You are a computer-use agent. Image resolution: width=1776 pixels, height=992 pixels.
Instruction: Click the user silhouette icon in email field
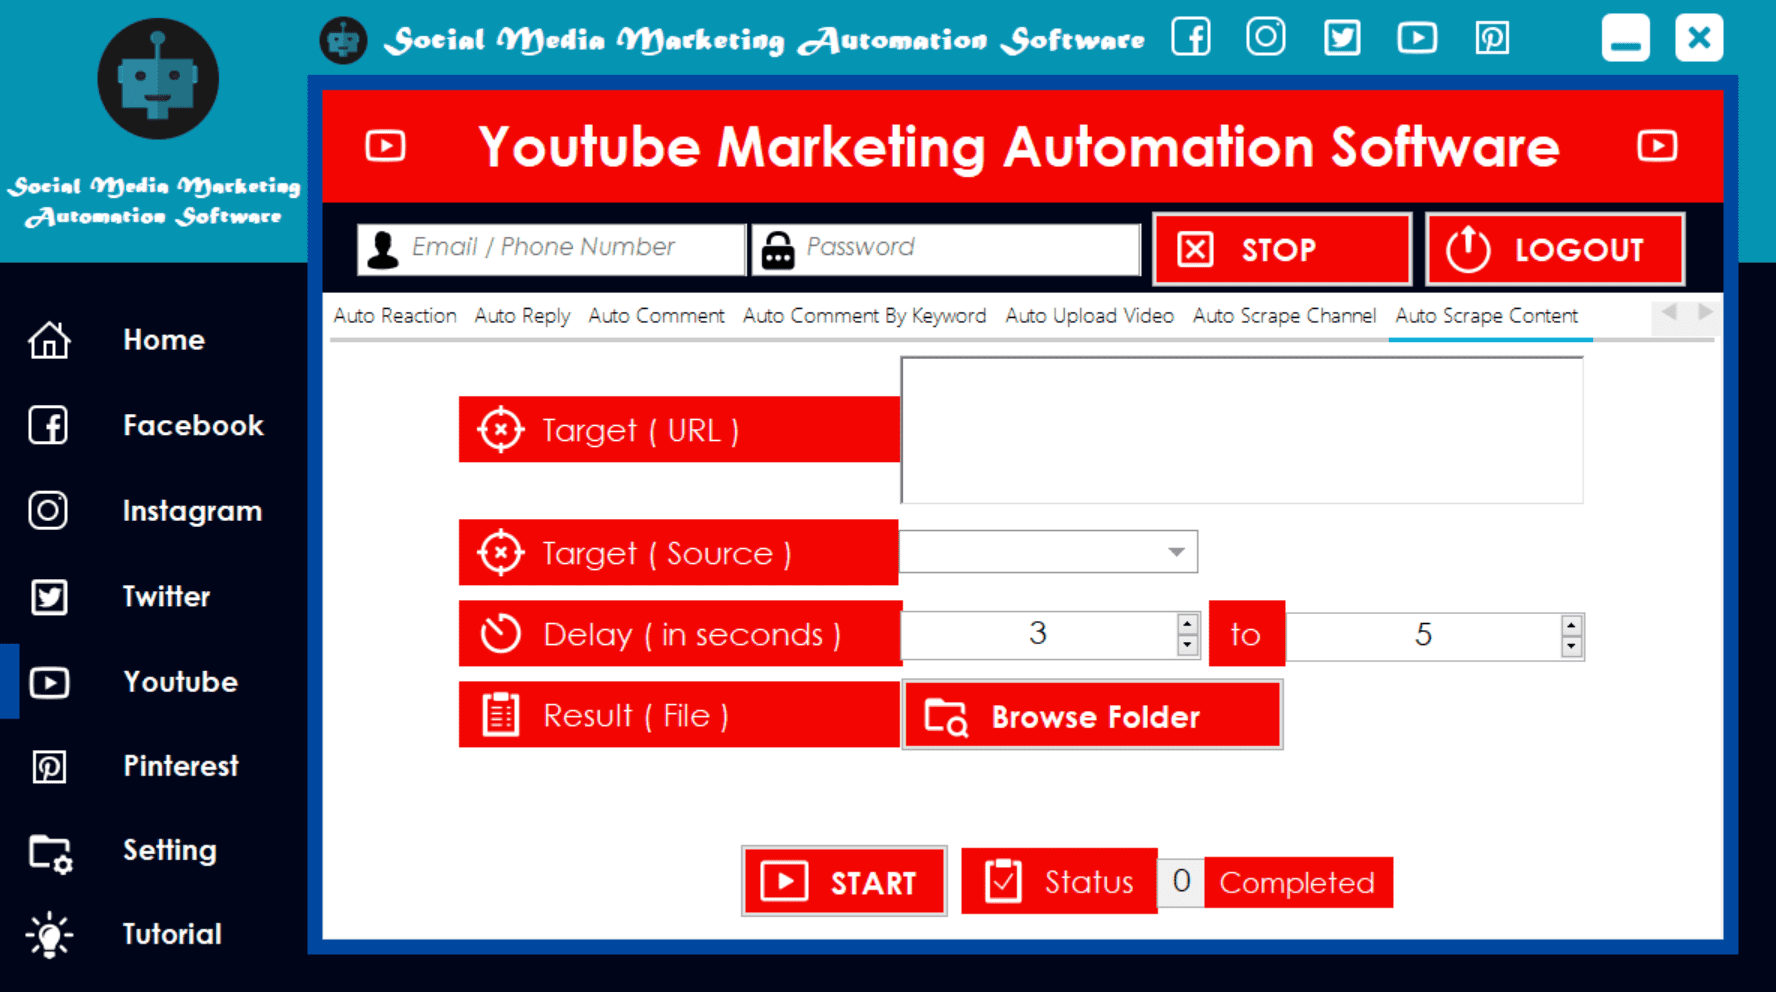pos(382,249)
